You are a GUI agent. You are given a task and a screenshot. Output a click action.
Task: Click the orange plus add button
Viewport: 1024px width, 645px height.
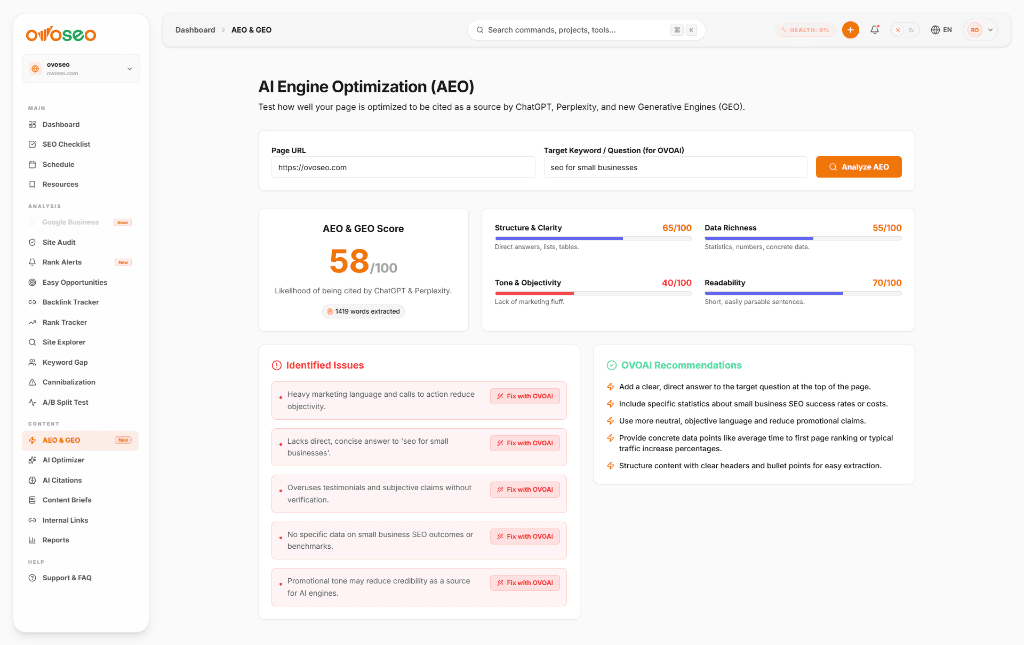point(850,30)
